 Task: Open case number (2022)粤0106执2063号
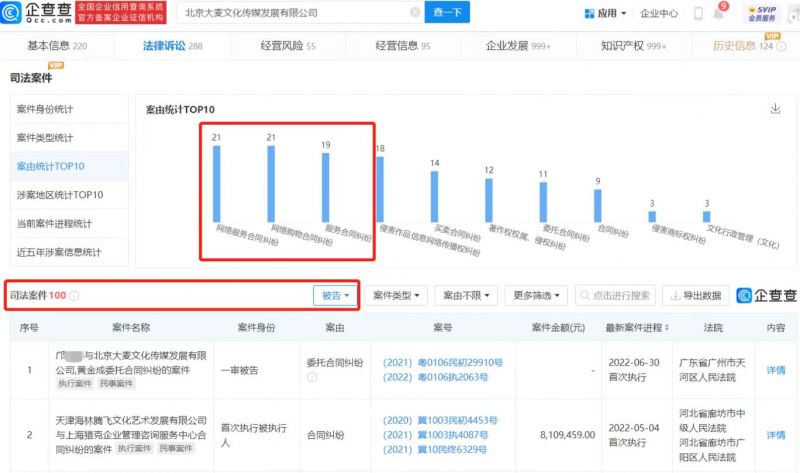point(435,378)
